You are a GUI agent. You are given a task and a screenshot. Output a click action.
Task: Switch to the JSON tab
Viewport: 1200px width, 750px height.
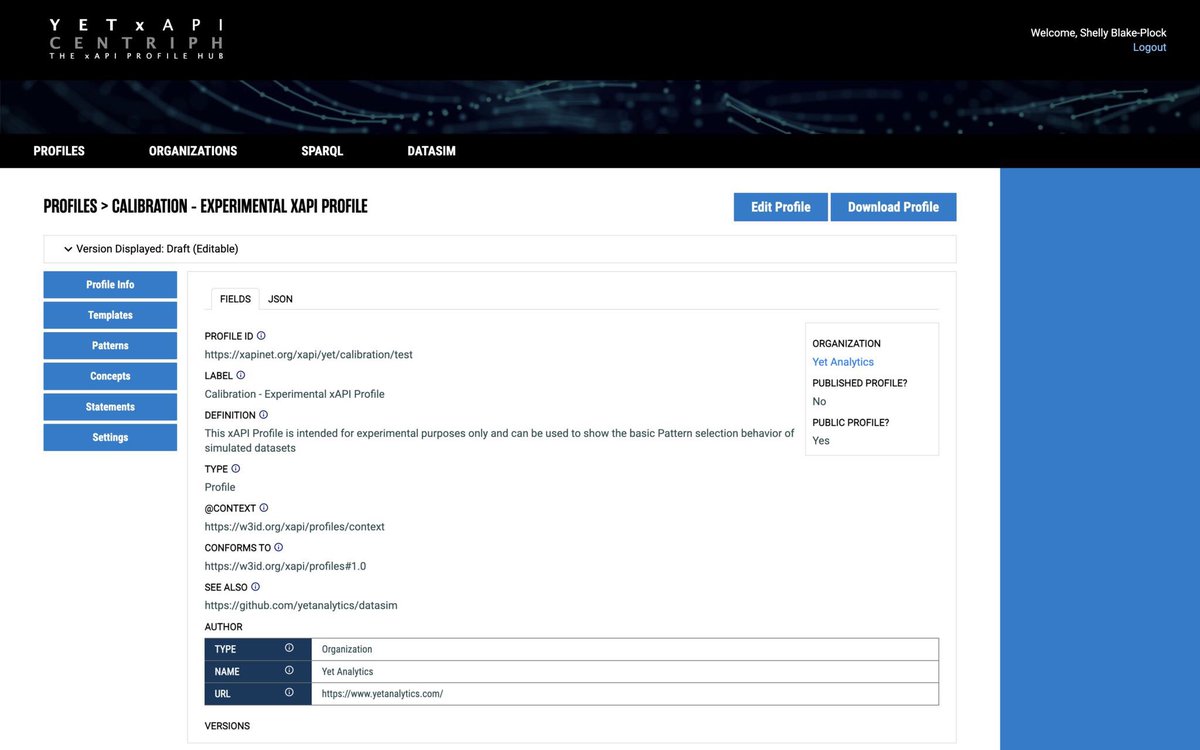pyautogui.click(x=280, y=299)
